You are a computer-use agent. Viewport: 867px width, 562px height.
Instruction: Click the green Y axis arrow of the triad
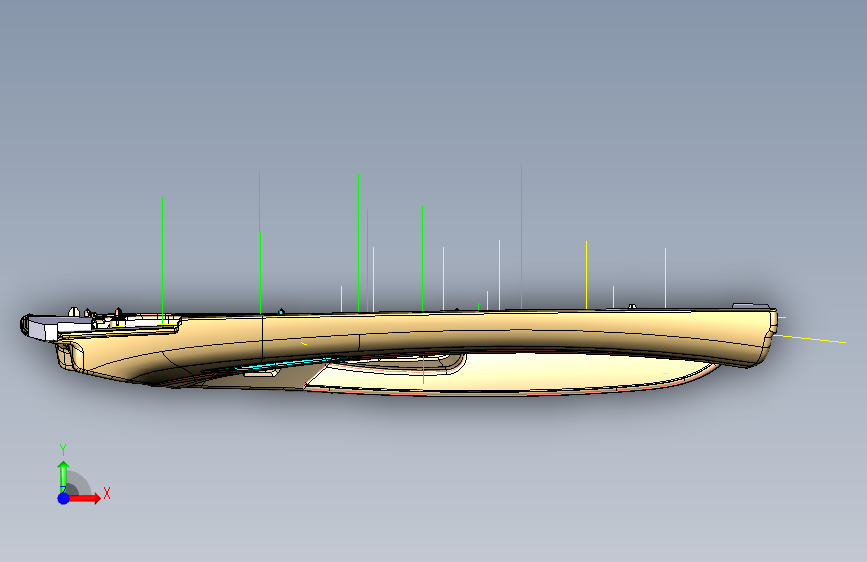[x=63, y=475]
